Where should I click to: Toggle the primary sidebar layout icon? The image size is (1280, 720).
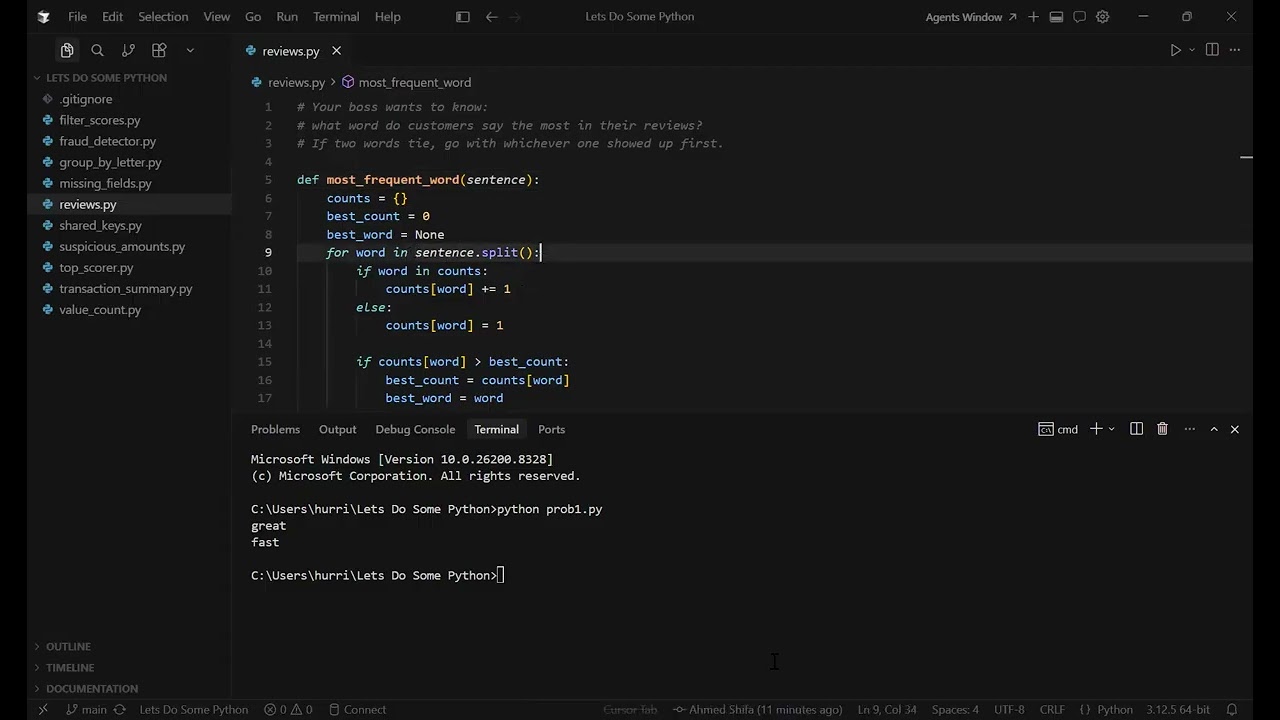coord(462,17)
